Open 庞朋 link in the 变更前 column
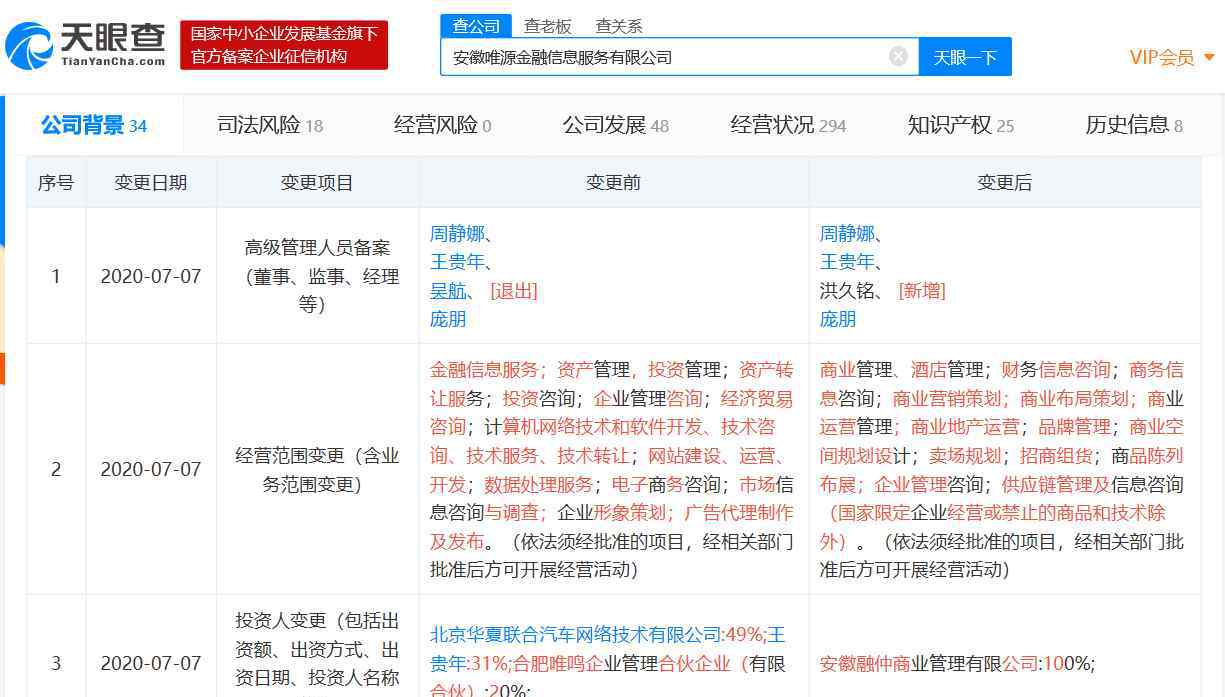This screenshot has width=1225, height=697. pyautogui.click(x=448, y=319)
